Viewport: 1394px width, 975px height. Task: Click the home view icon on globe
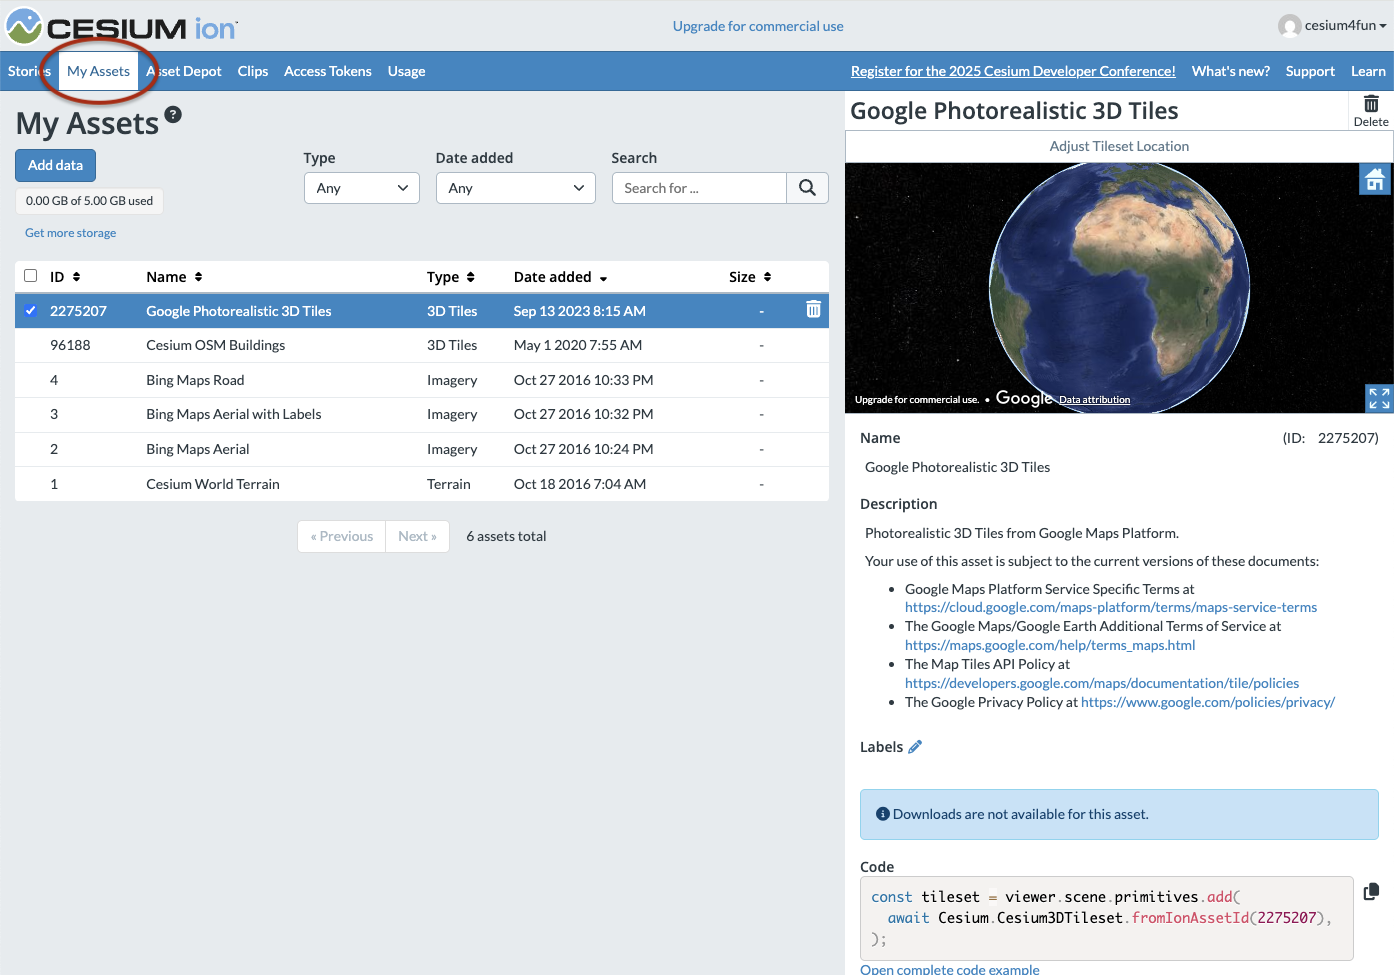pos(1375,180)
